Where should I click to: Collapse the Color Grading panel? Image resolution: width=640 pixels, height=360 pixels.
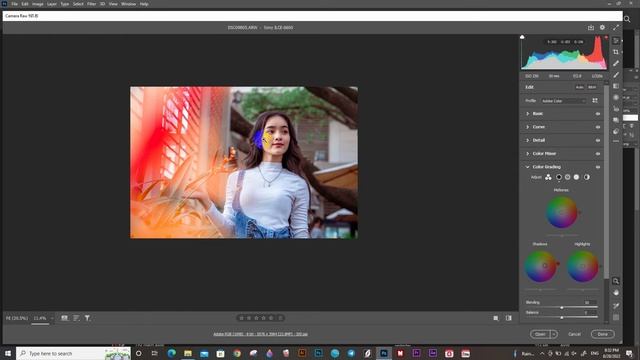coord(527,167)
